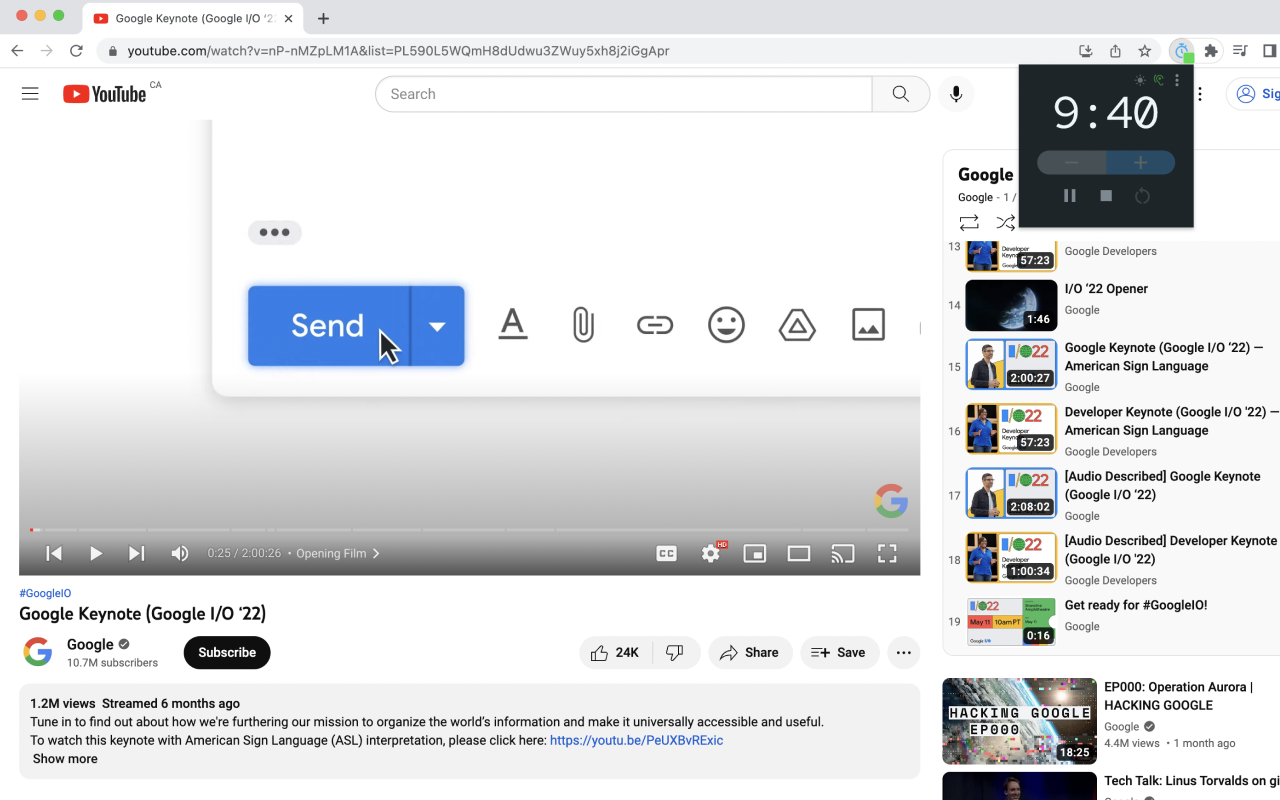Open the YouTube hamburger guide menu

coord(30,94)
